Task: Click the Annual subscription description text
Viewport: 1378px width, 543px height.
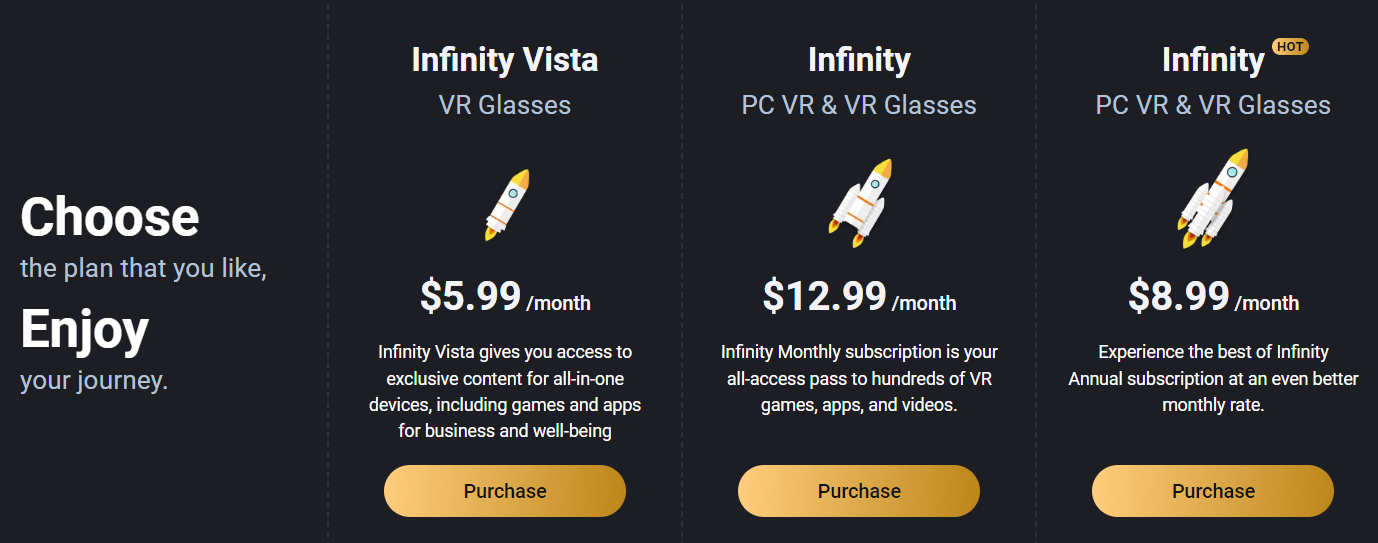Action: 1213,378
